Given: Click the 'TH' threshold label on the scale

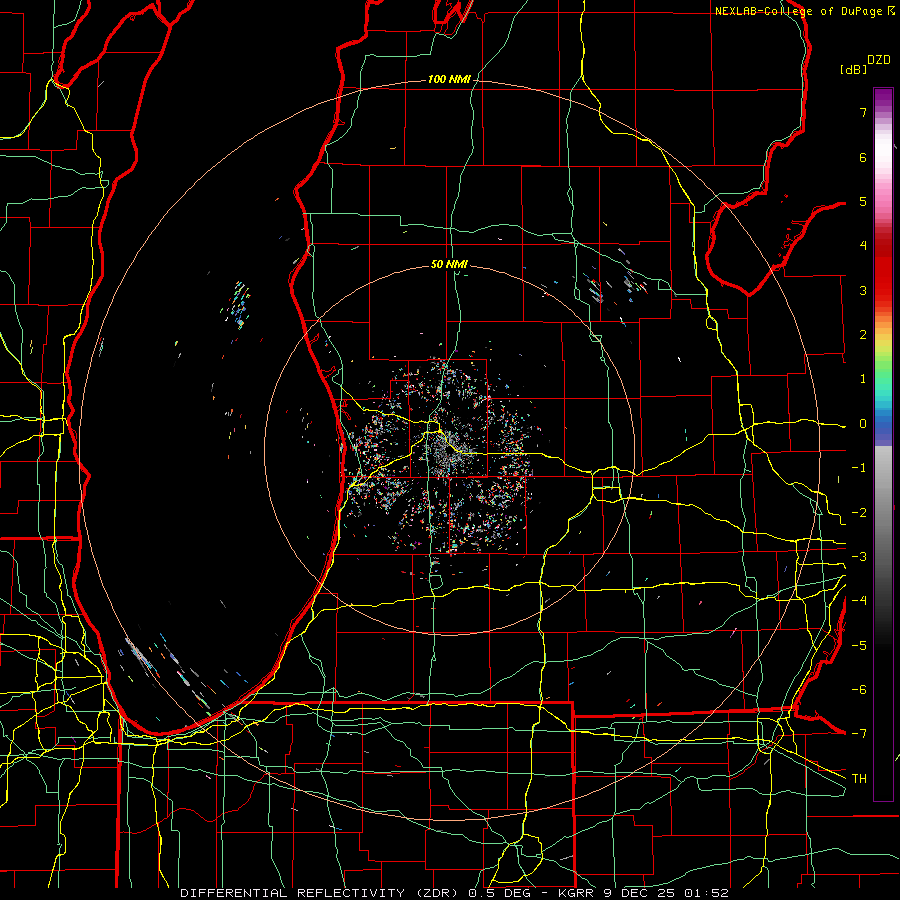Looking at the screenshot, I should [859, 779].
